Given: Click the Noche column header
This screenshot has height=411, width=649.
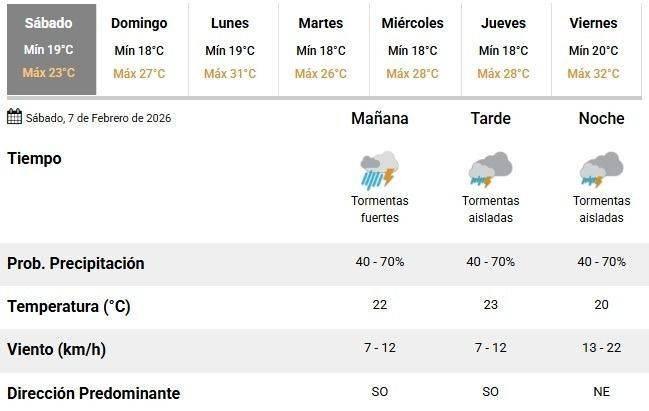Looking at the screenshot, I should [x=601, y=118].
